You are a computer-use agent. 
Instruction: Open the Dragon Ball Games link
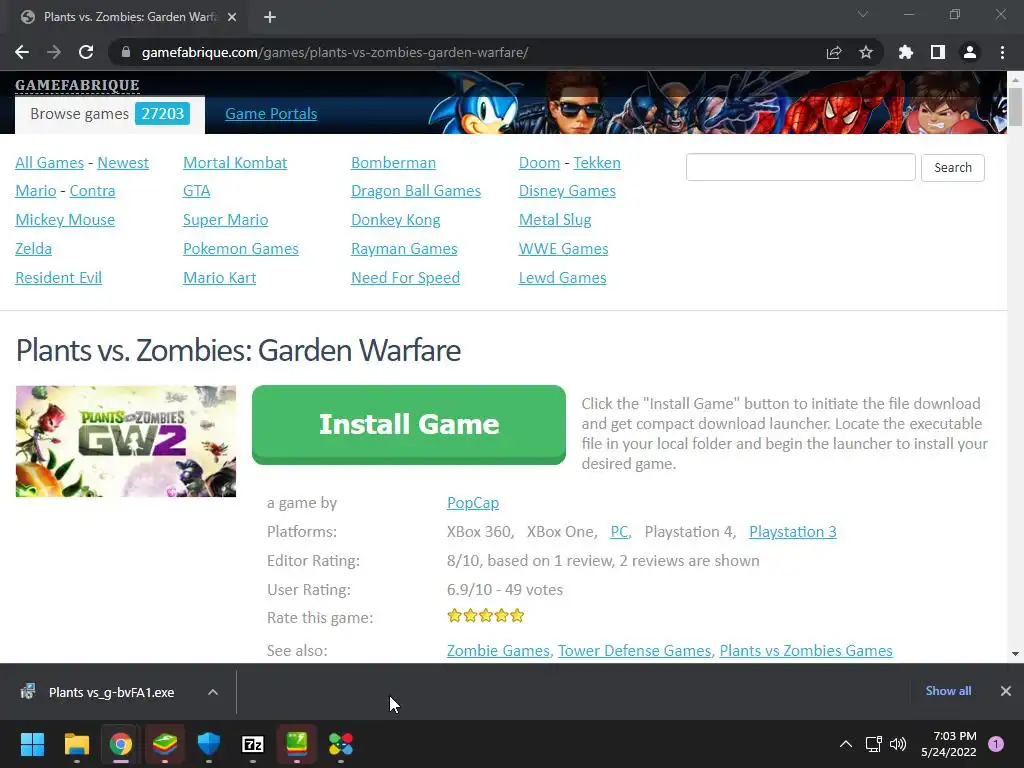[x=416, y=191]
